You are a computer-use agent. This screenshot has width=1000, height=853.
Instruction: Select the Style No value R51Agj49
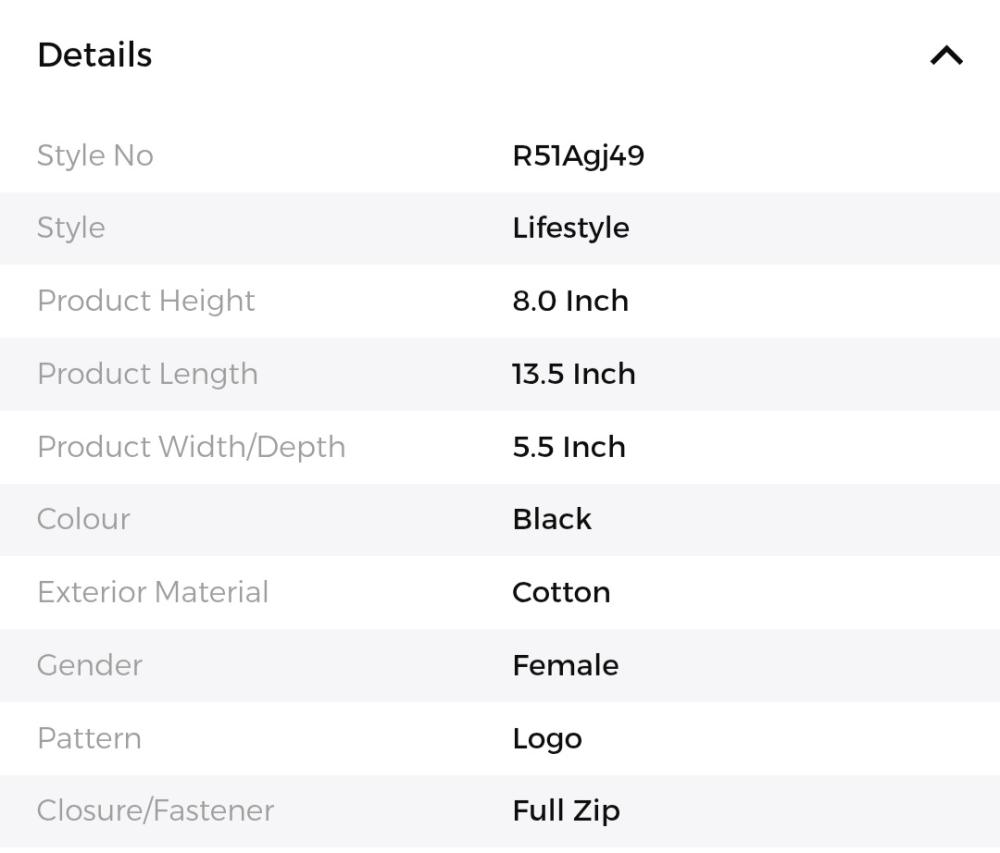(x=578, y=156)
